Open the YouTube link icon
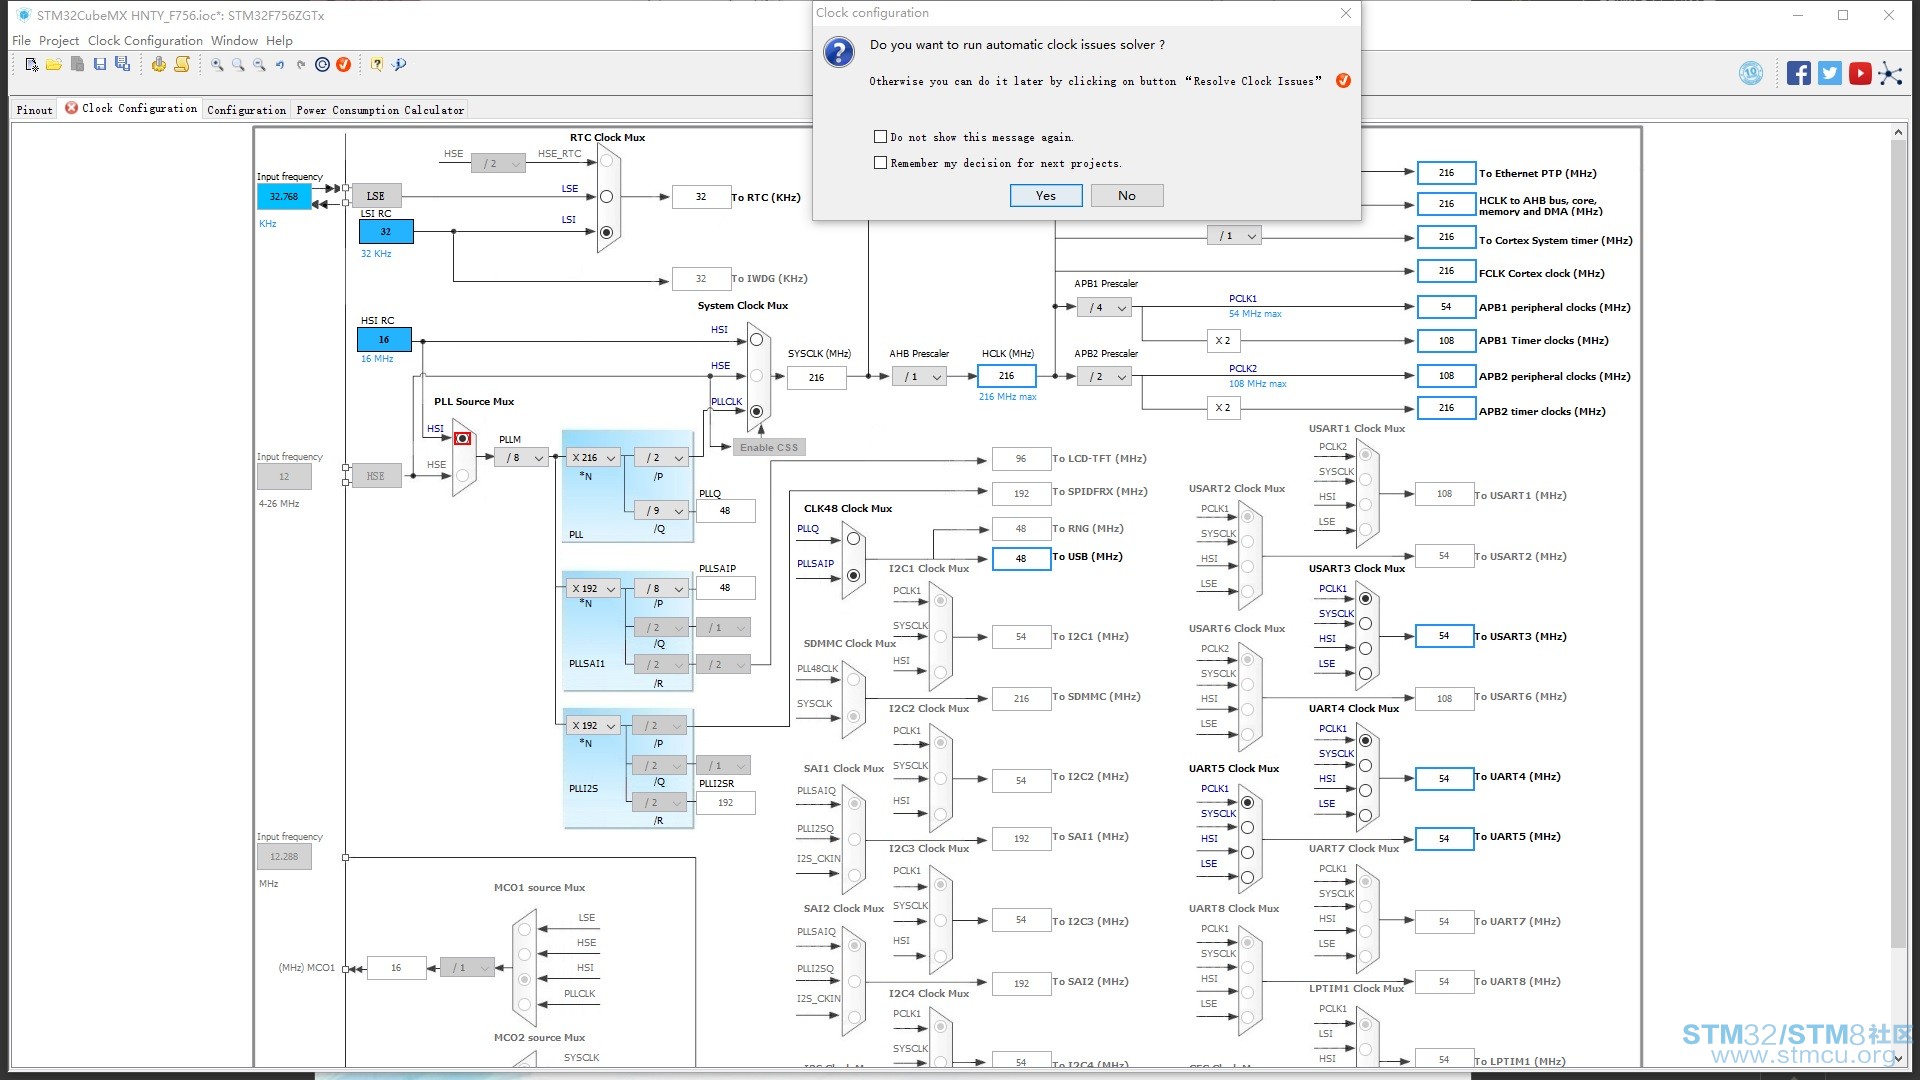Viewport: 1920px width, 1080px height. click(x=1860, y=73)
